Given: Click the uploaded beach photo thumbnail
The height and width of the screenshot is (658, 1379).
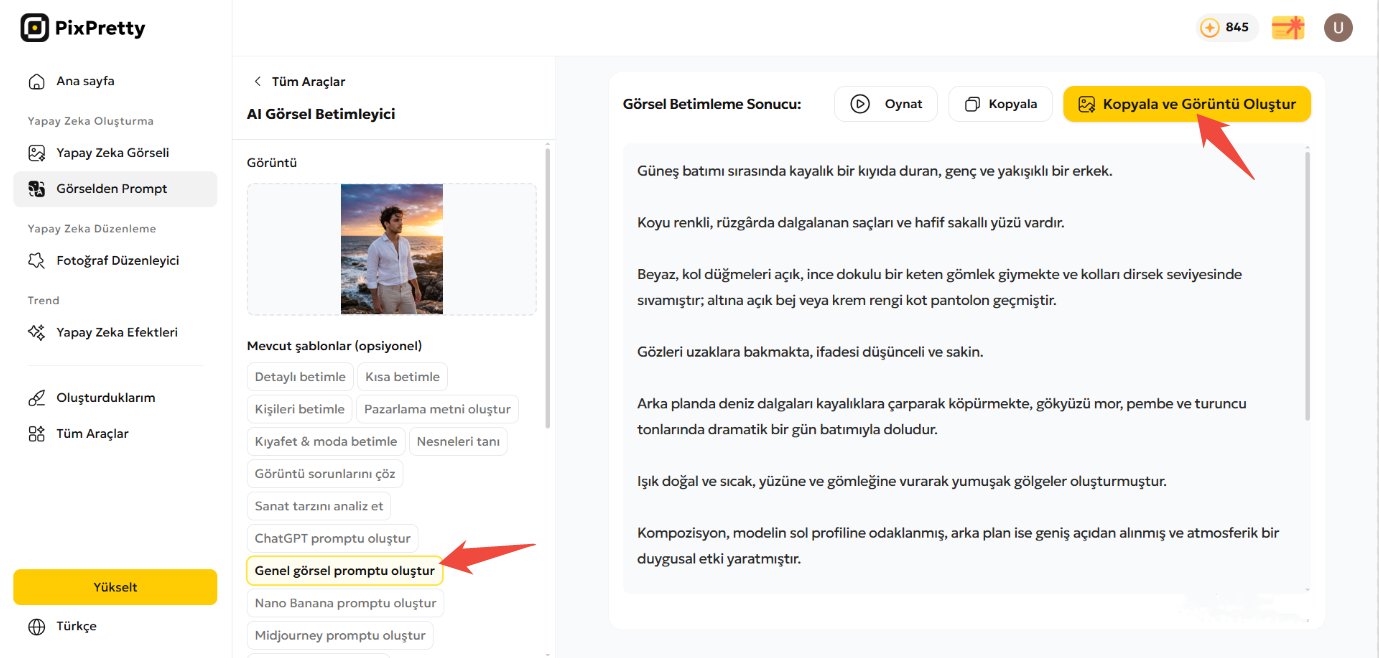Looking at the screenshot, I should 391,248.
